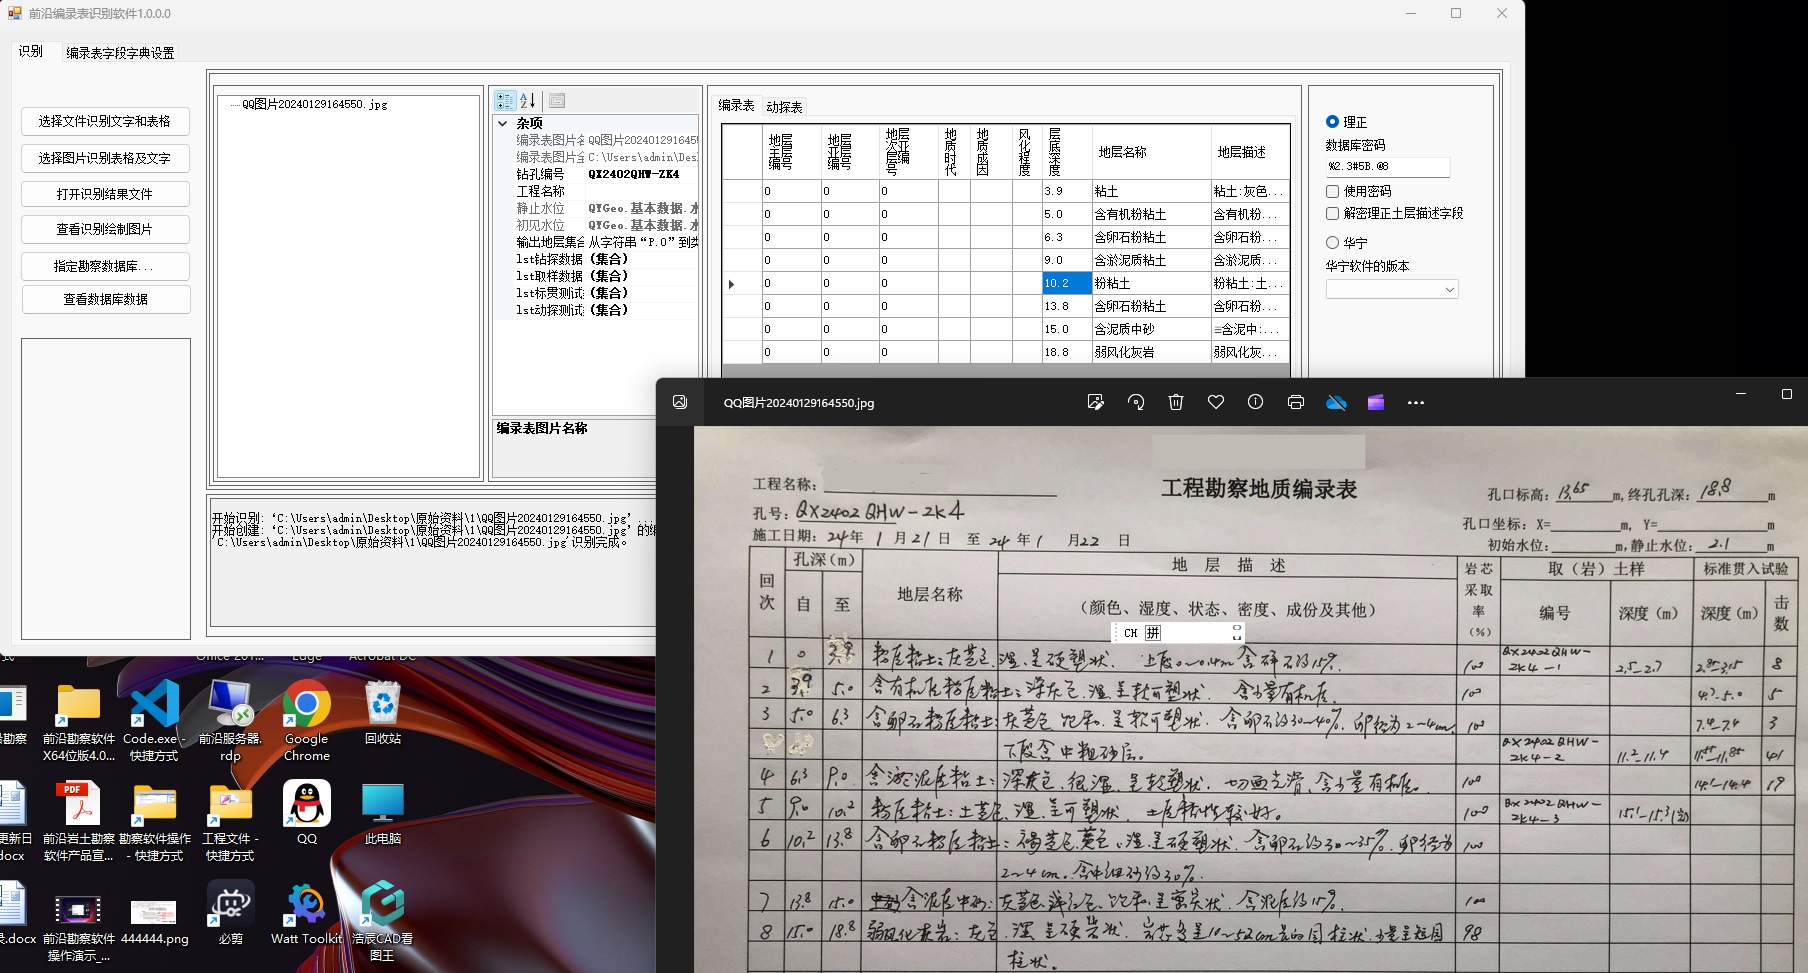Click 查看识别绘制图片 button
Screen dimensions: 1808x973
pyautogui.click(x=105, y=229)
